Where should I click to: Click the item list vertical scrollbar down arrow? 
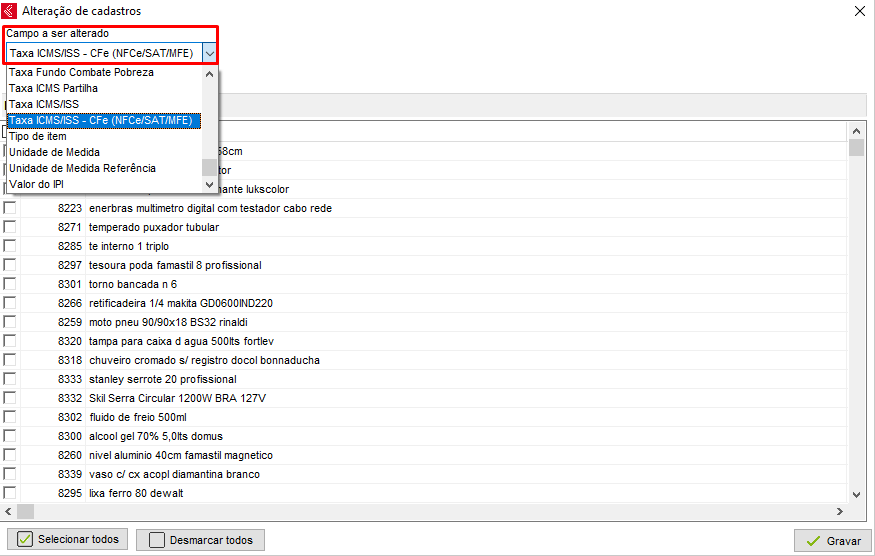coord(857,494)
